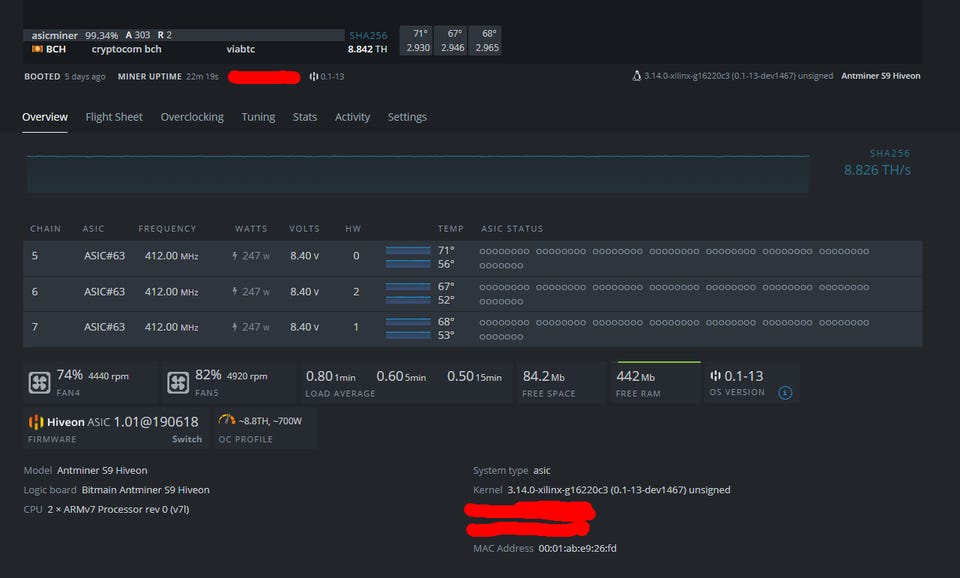Click the 84.2 Mb free space tile

[x=560, y=383]
